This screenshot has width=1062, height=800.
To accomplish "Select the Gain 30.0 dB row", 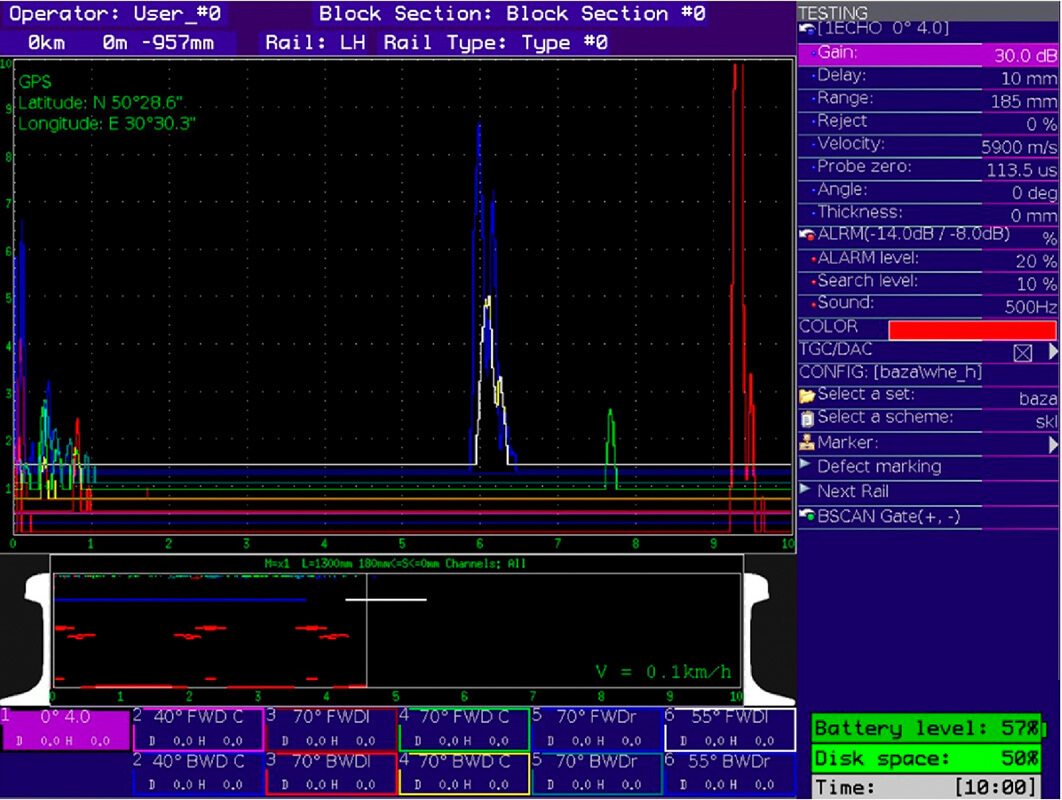I will 928,54.
